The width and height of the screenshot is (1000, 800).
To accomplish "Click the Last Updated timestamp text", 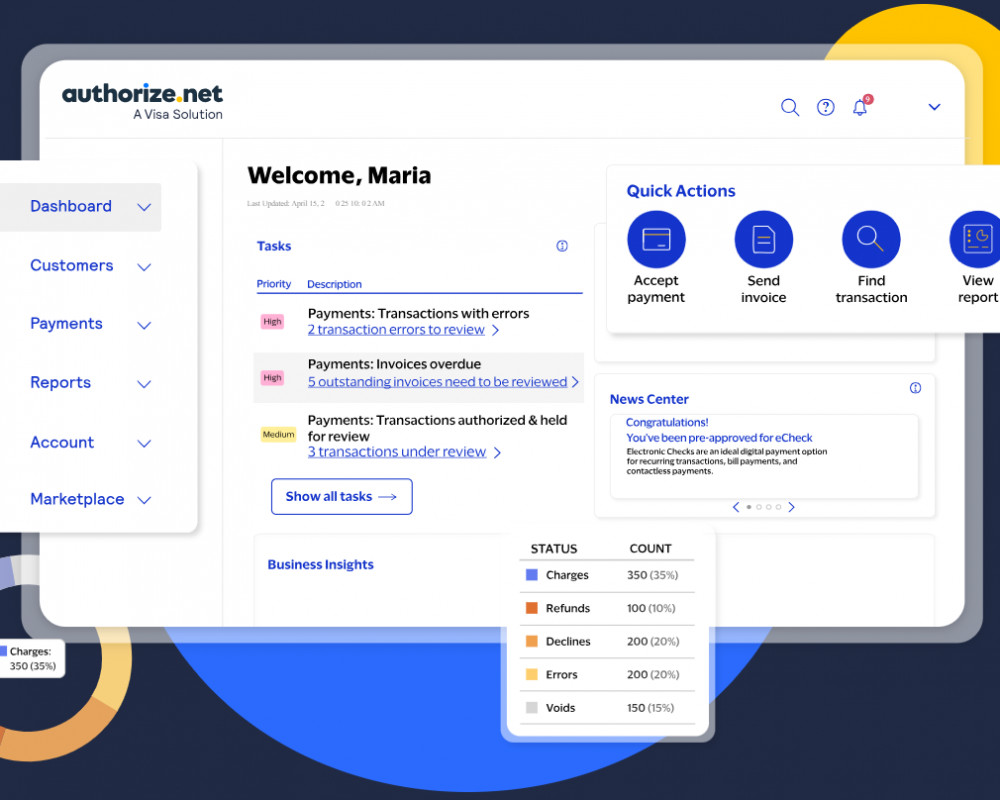I will [316, 204].
